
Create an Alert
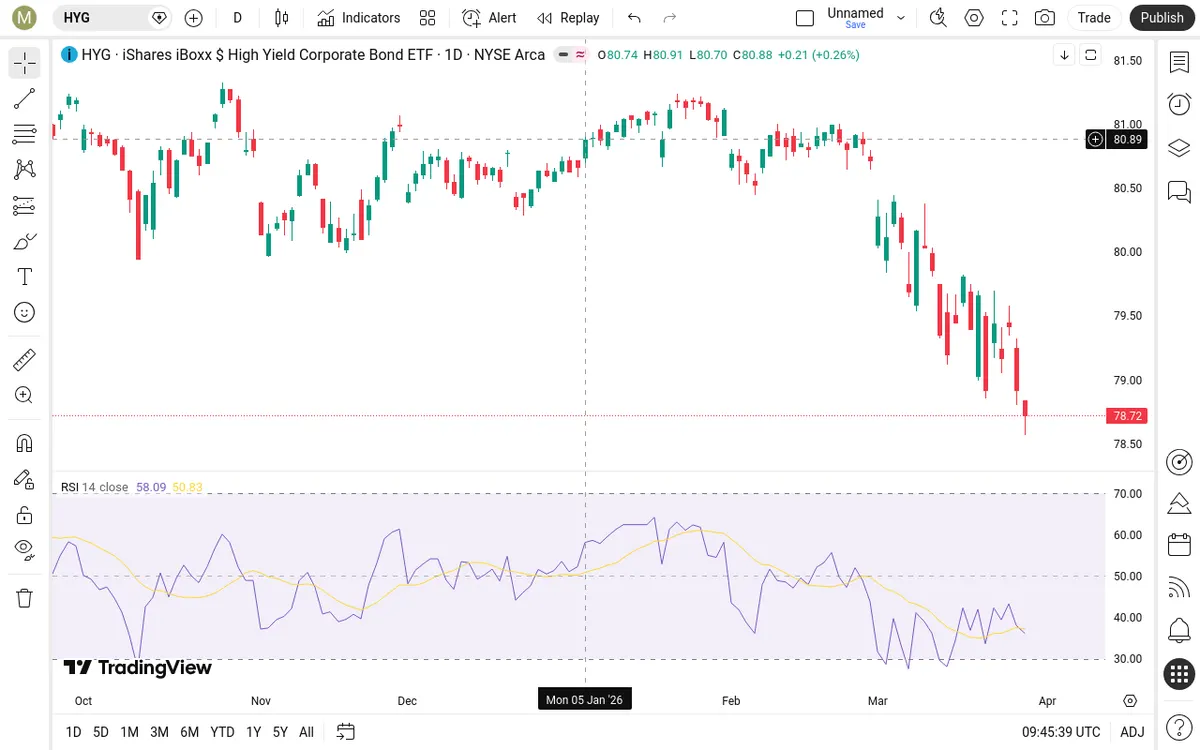coord(490,18)
